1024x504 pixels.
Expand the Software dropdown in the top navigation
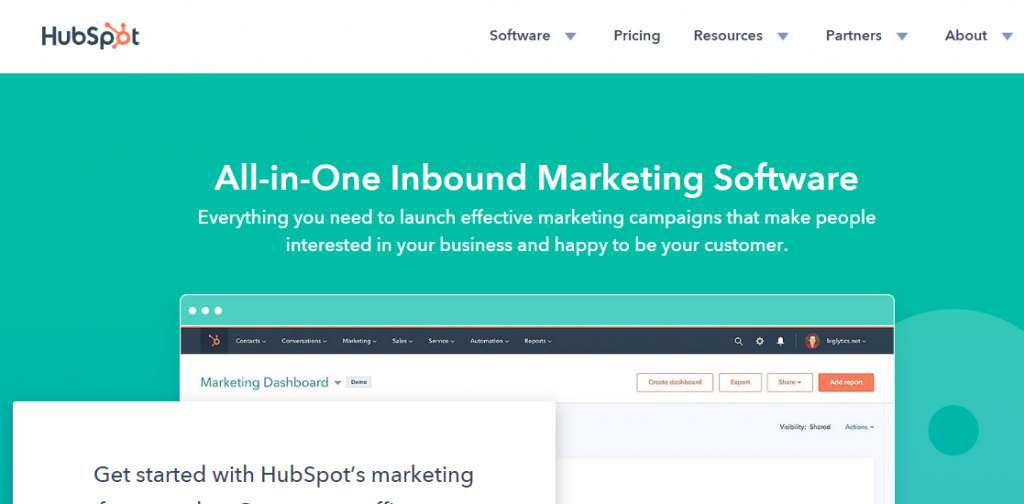point(533,36)
